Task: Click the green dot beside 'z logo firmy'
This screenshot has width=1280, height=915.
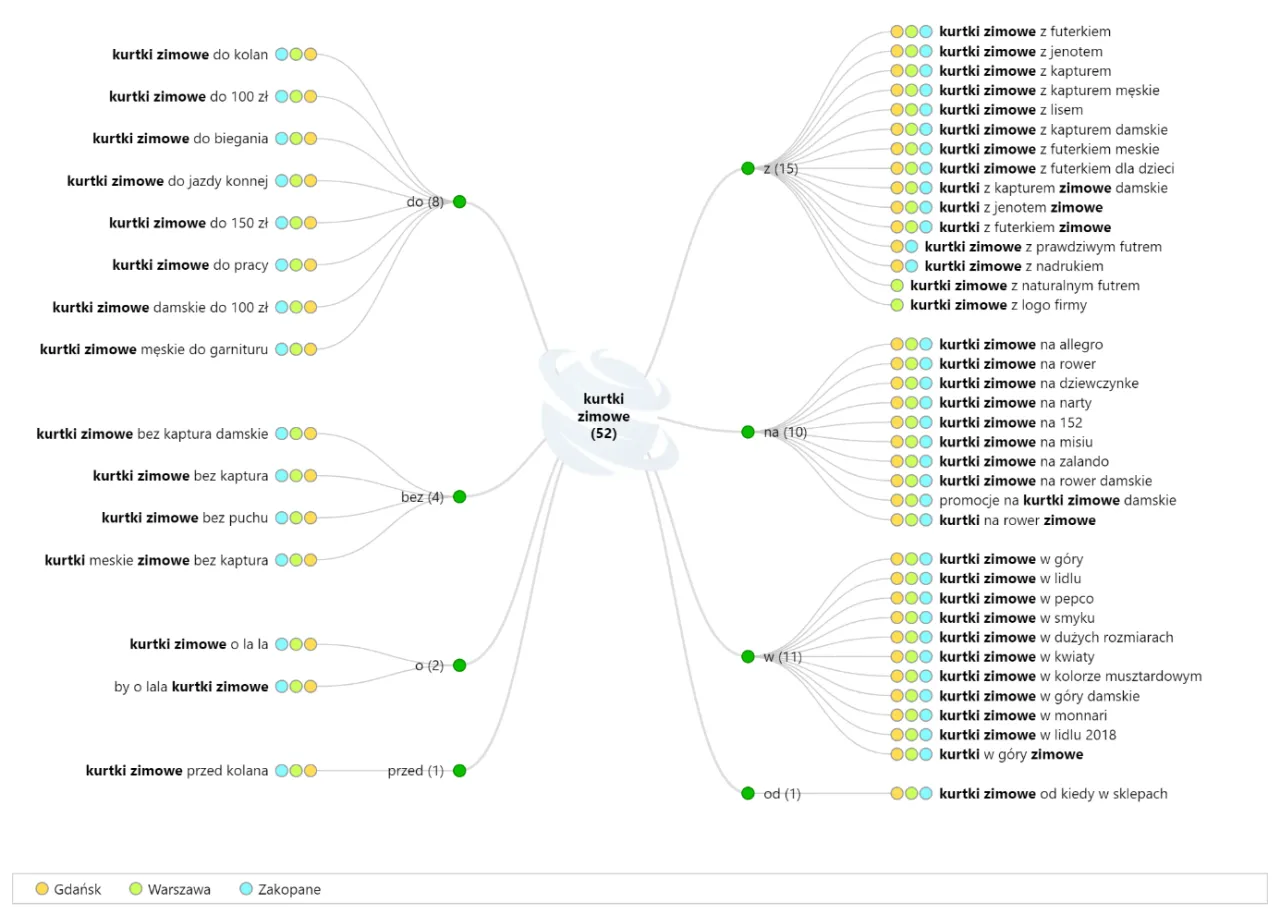Action: (897, 305)
